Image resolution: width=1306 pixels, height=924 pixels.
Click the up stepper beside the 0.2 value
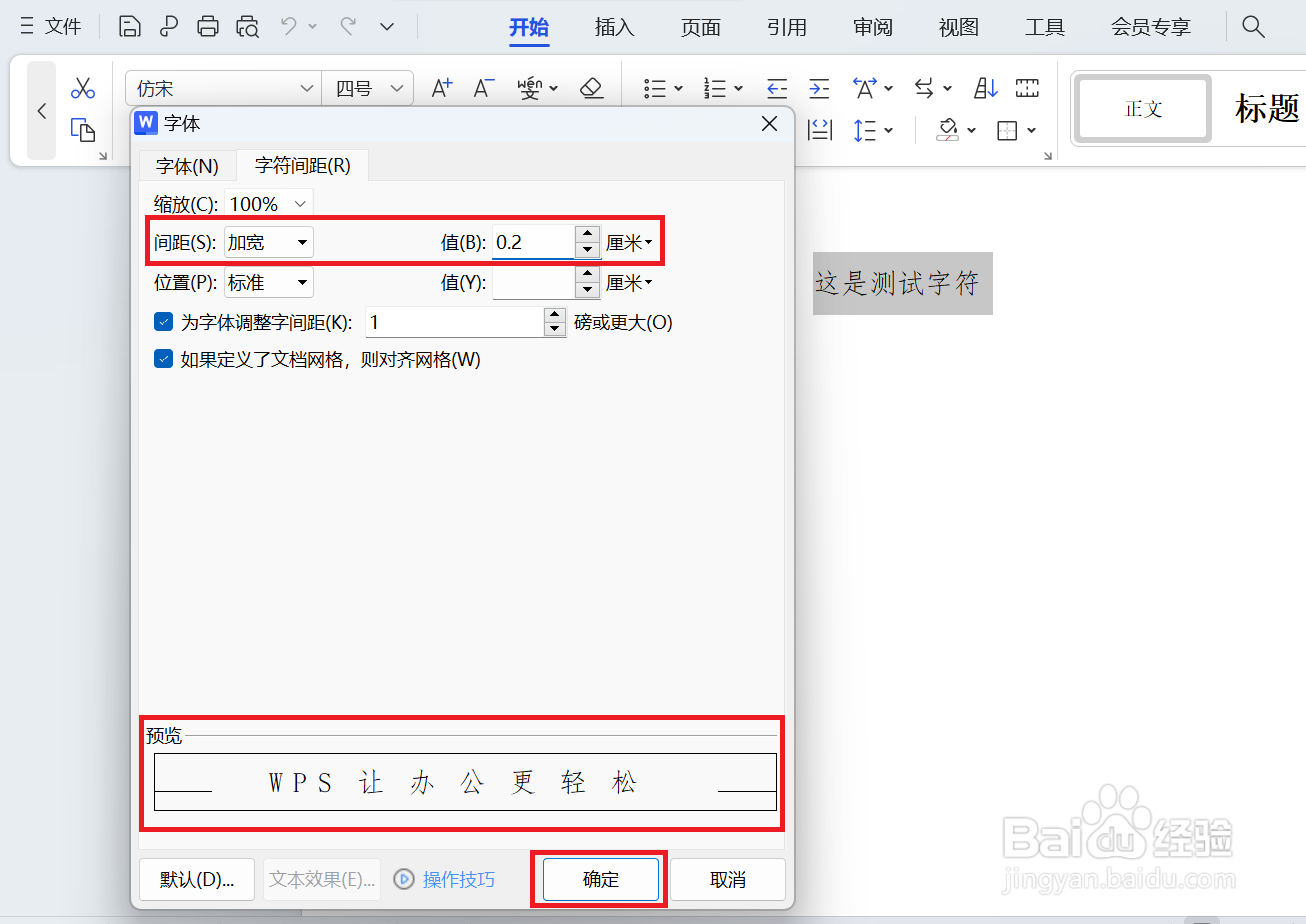coord(587,234)
